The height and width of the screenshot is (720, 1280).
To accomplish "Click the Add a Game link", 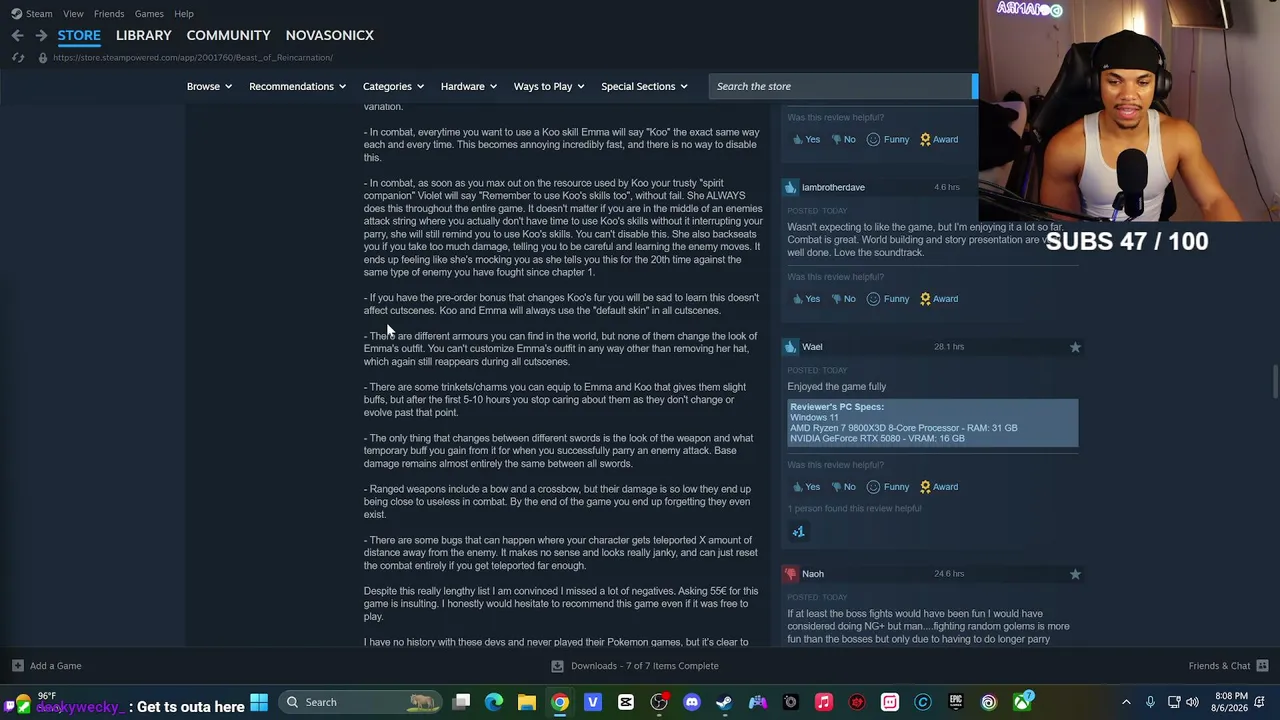I will click(56, 666).
